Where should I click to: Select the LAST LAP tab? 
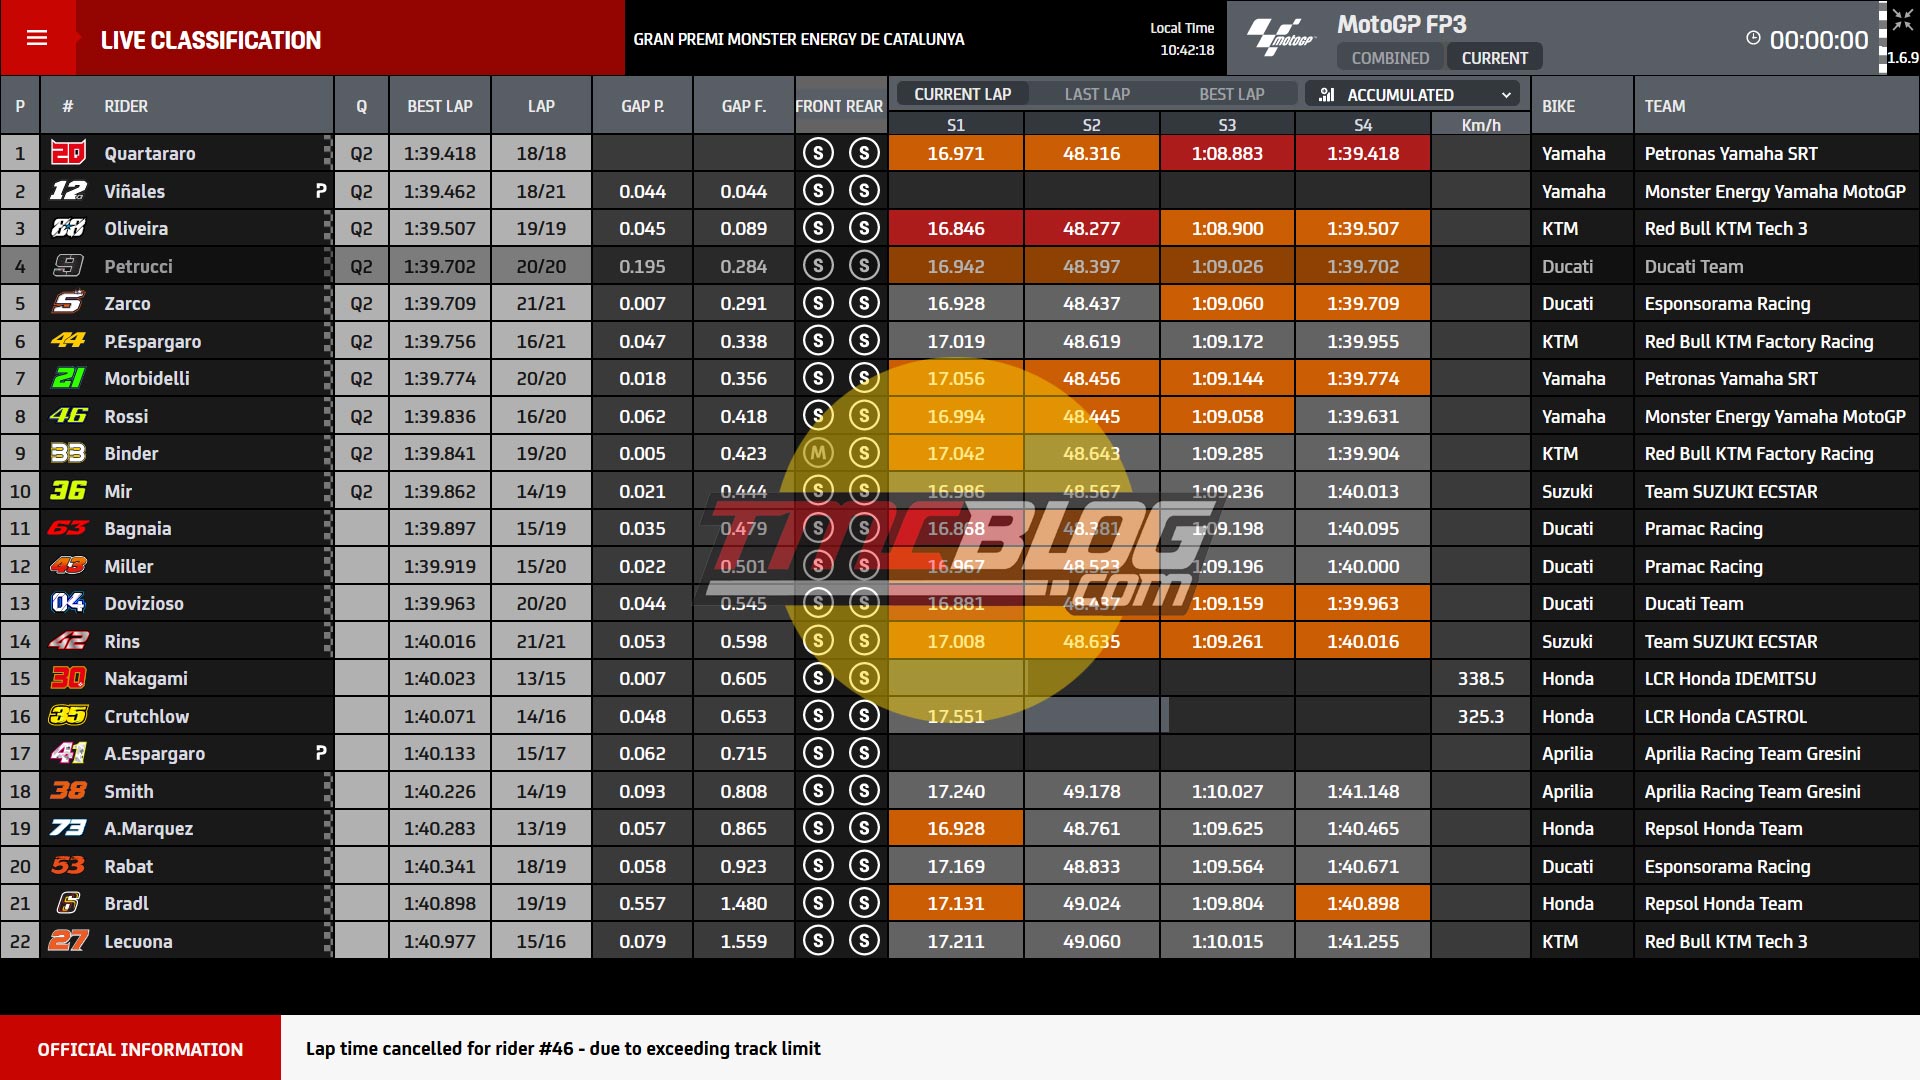[1097, 94]
